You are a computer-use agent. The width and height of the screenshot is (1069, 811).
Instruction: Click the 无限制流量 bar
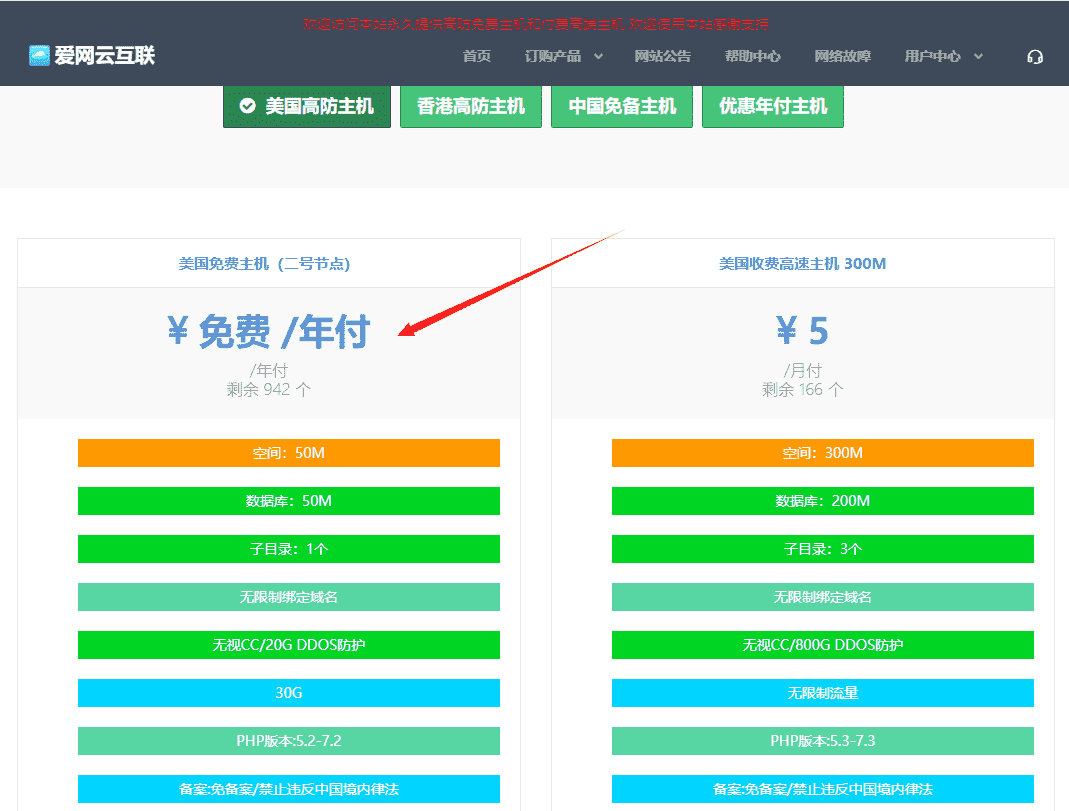(822, 693)
